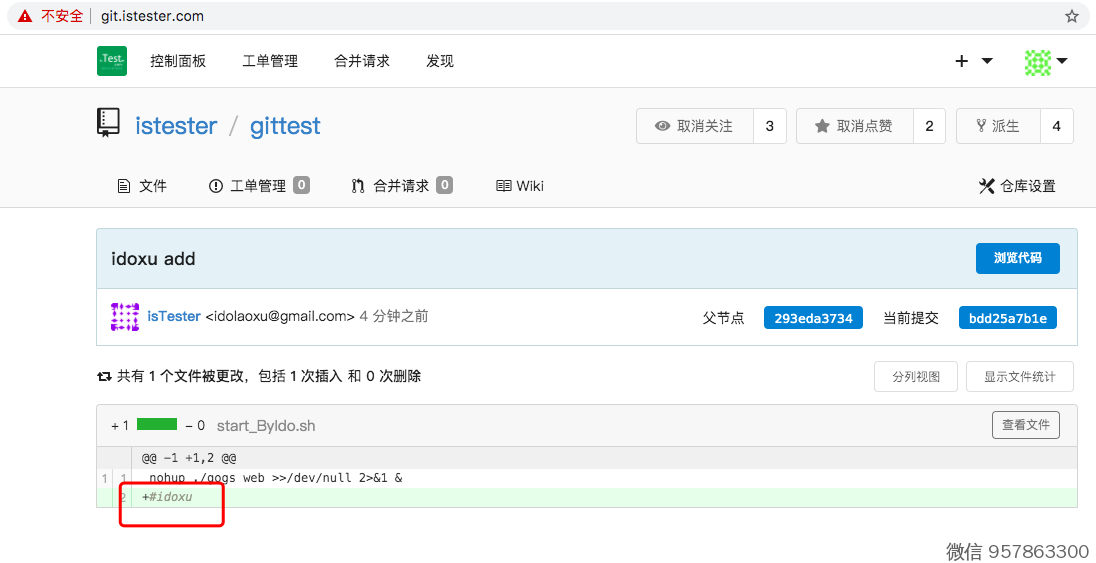The width and height of the screenshot is (1096, 563).
Task: Click the browser address bar URL
Action: pyautogui.click(x=152, y=16)
